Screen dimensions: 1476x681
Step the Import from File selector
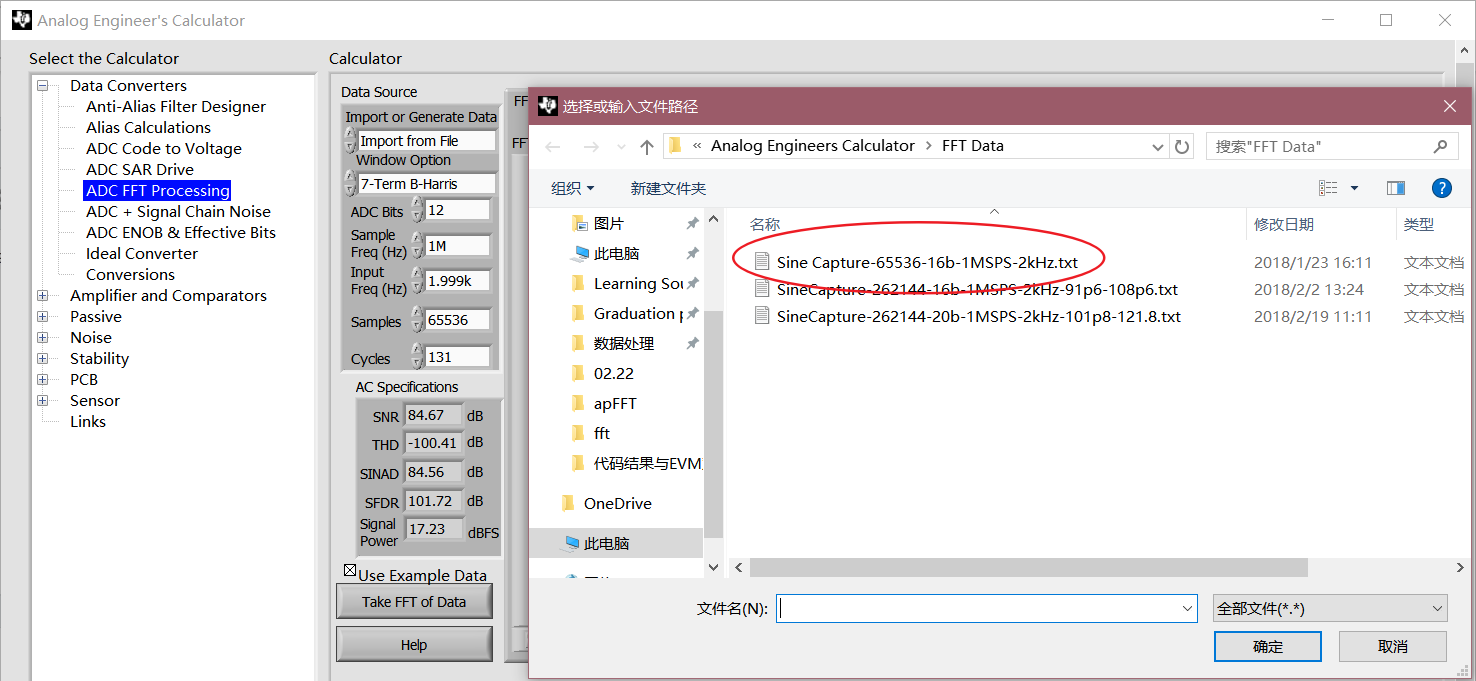pyautogui.click(x=349, y=140)
